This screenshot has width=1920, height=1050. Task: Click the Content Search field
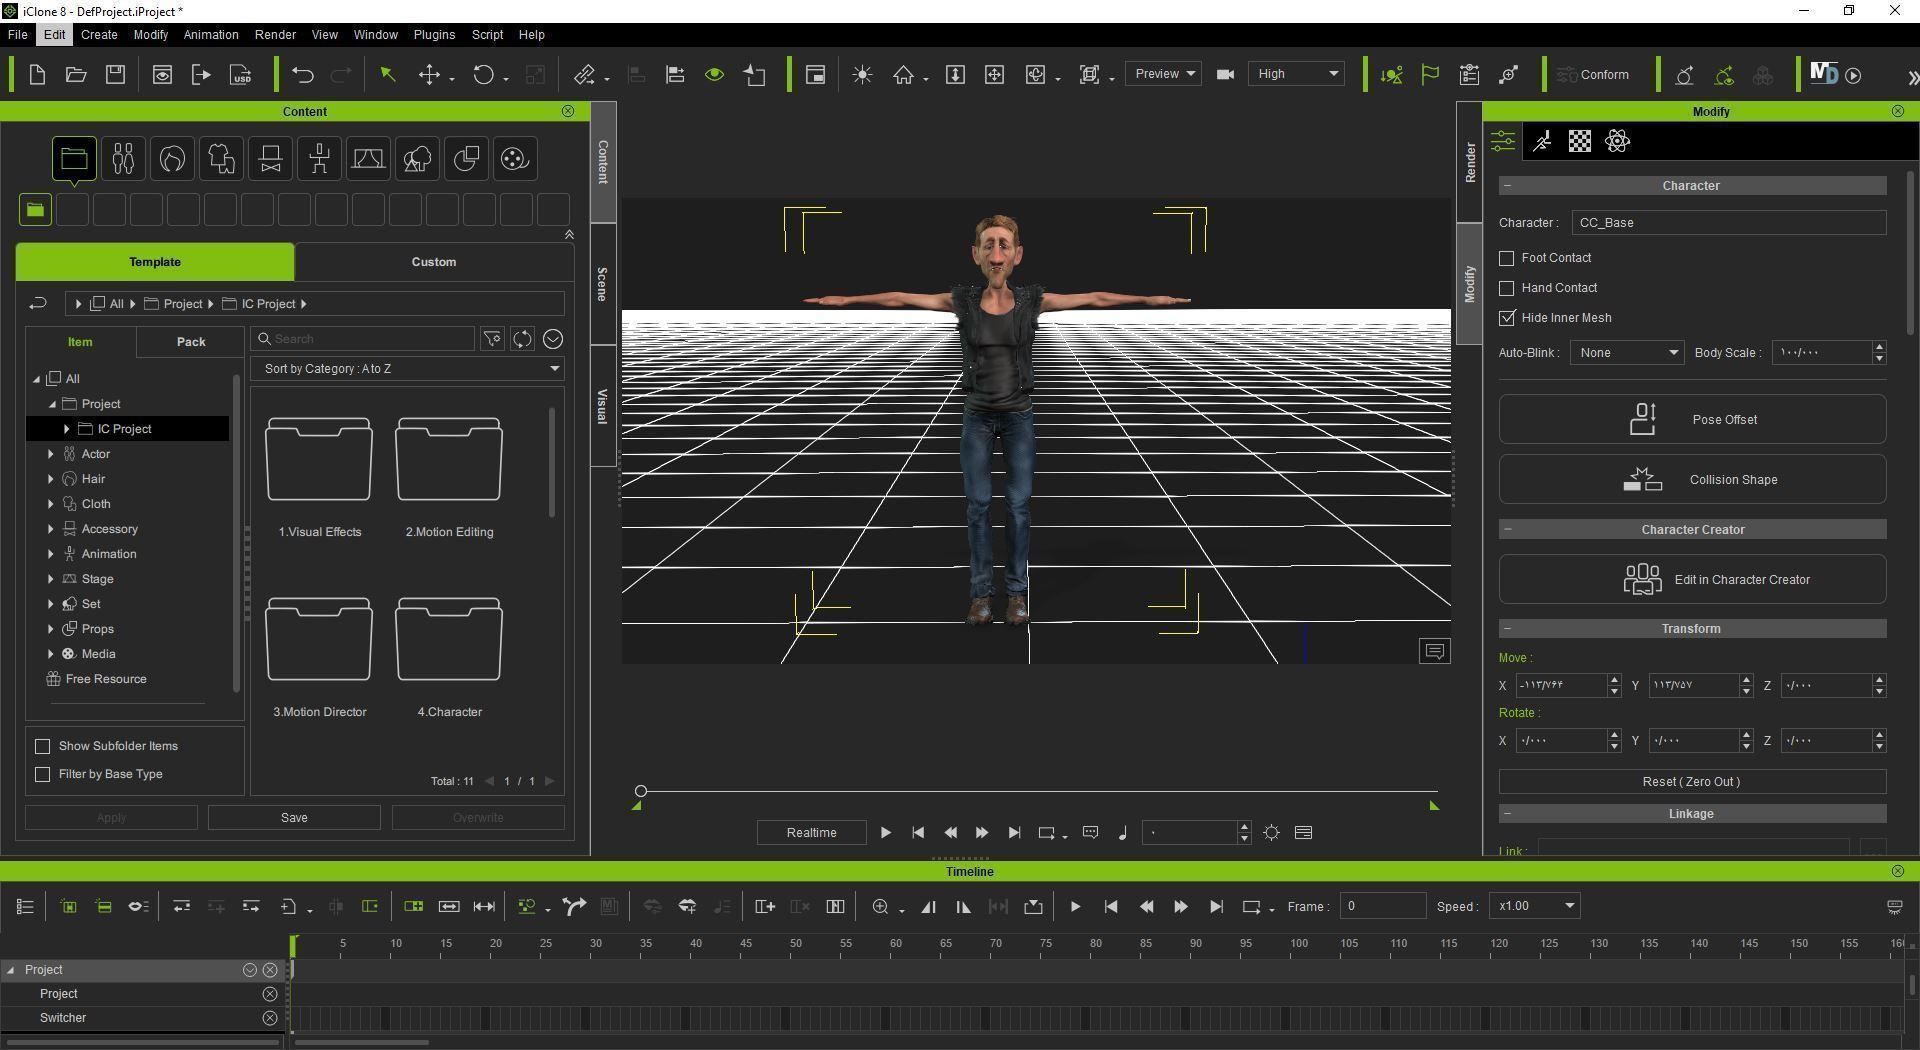click(362, 339)
